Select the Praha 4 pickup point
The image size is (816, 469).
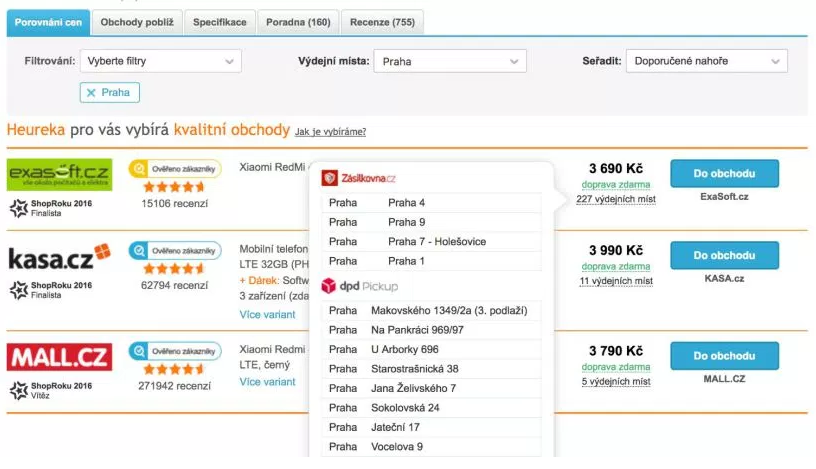(x=431, y=202)
